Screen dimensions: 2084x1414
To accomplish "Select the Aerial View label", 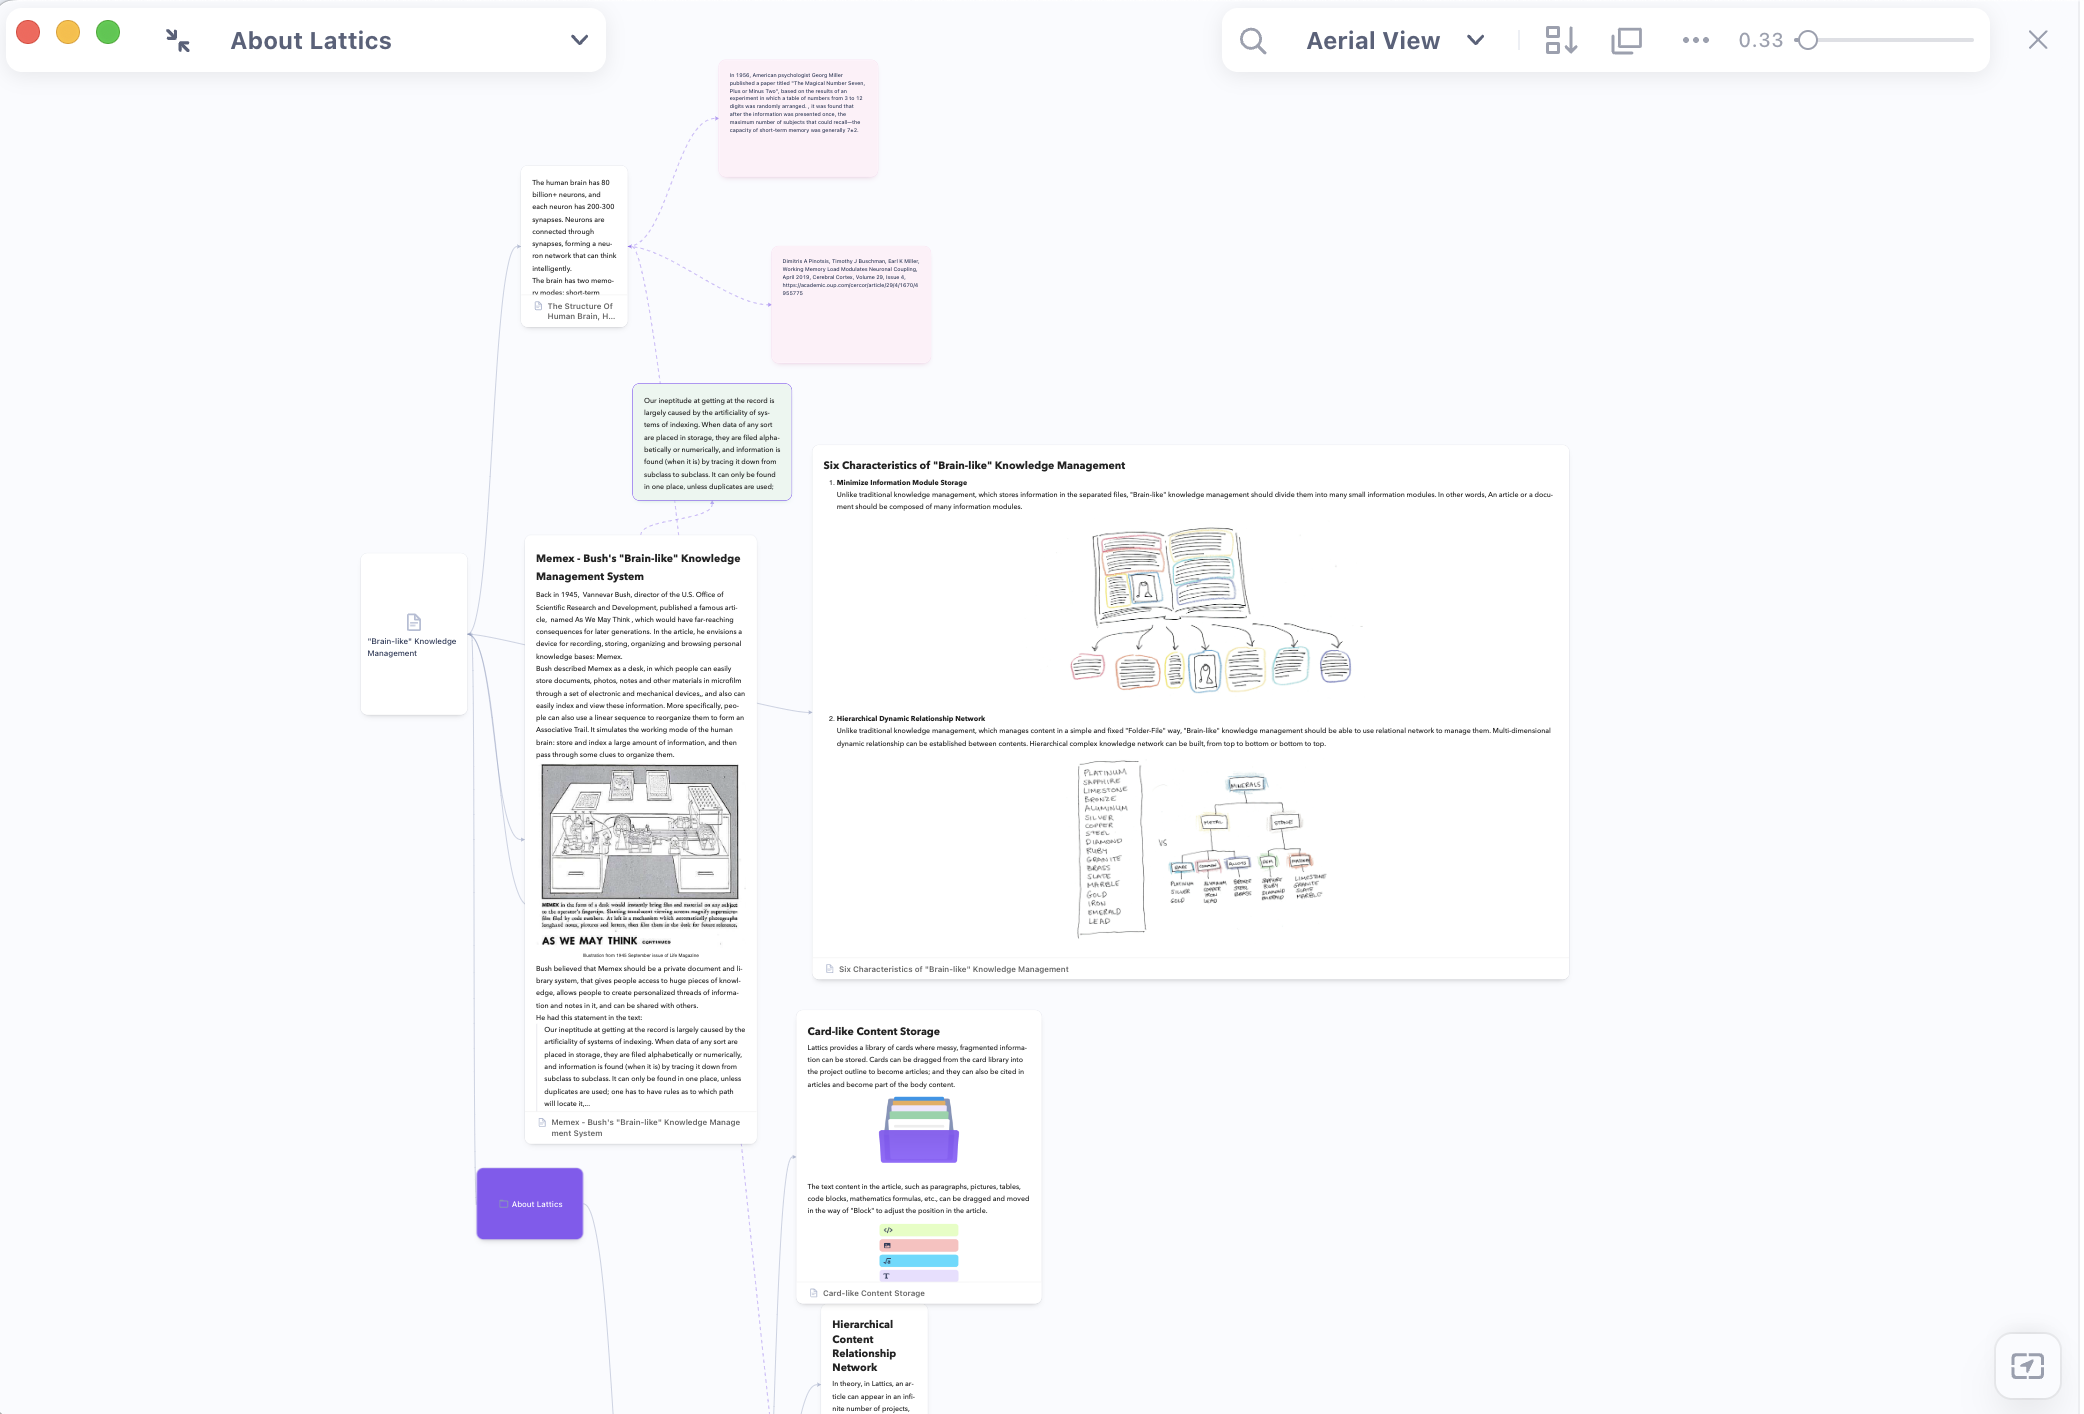I will point(1373,40).
